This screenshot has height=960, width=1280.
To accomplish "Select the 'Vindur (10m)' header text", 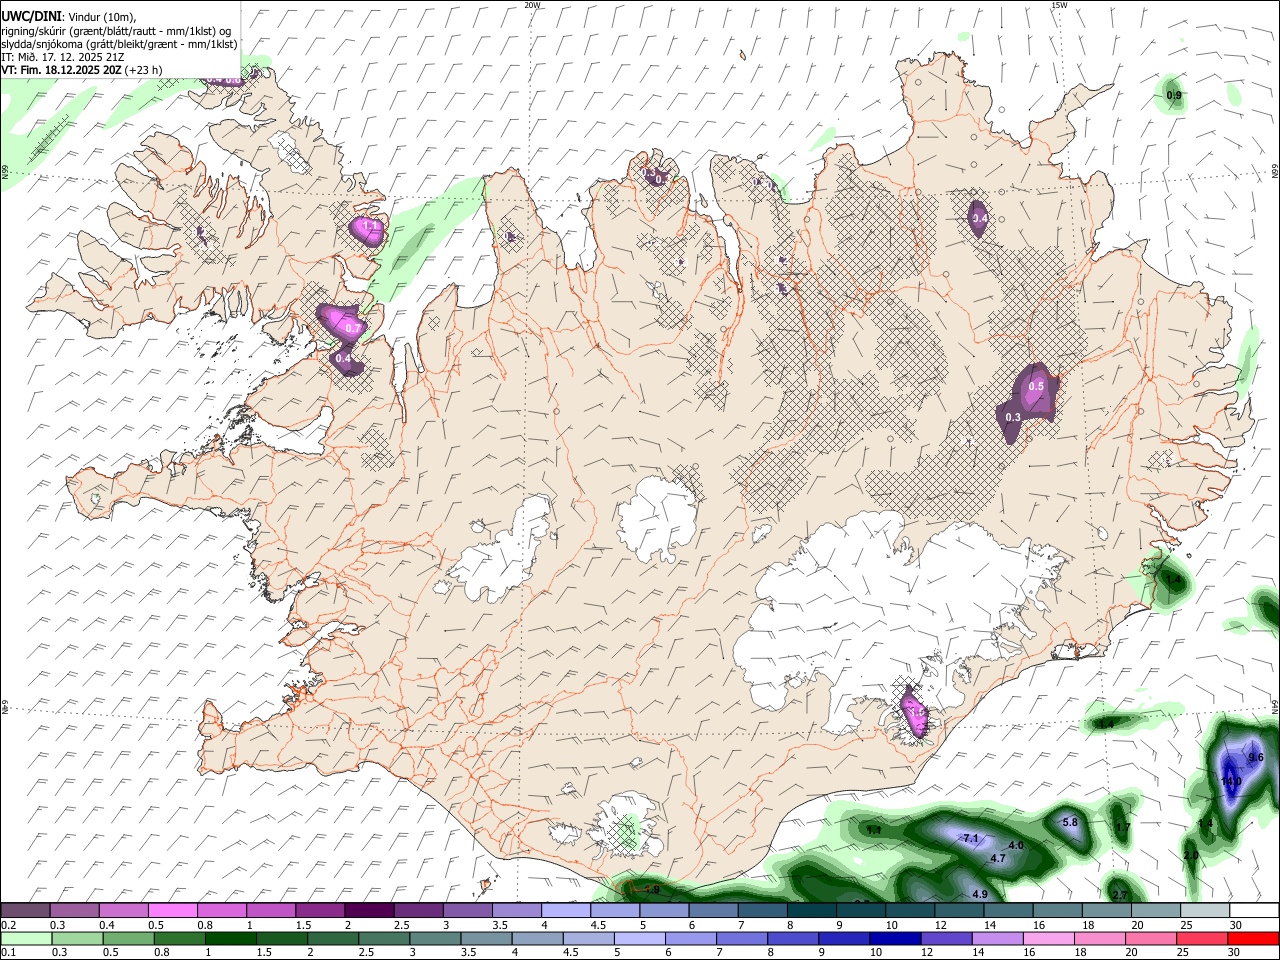I will [102, 18].
